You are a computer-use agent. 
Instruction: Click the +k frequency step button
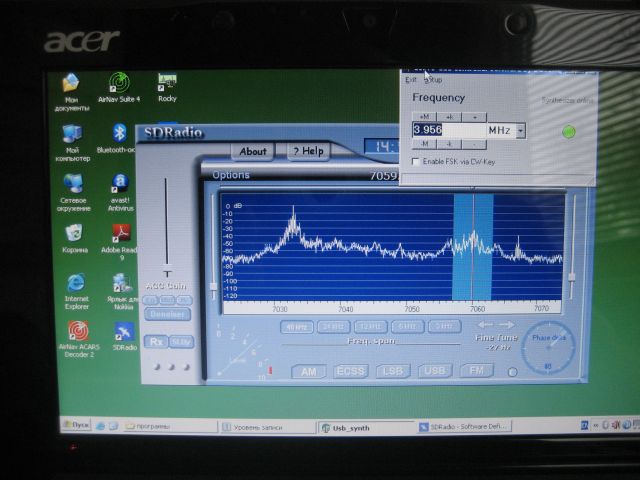tap(449, 117)
